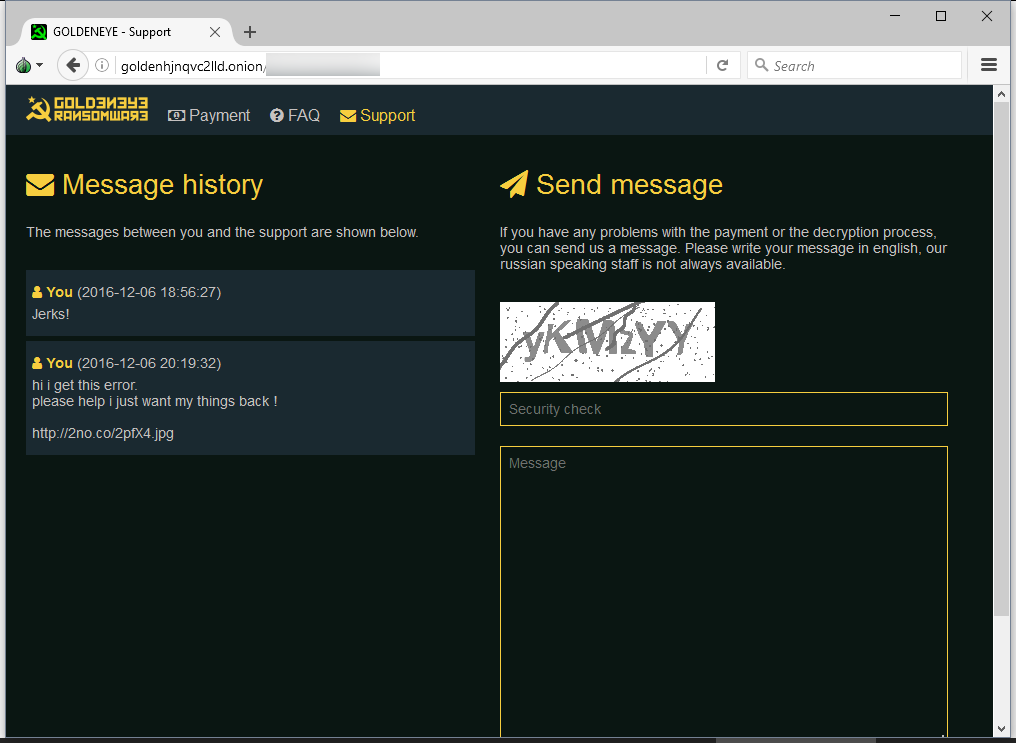Click the address bar URL
Image resolution: width=1016 pixels, height=743 pixels.
(192, 66)
